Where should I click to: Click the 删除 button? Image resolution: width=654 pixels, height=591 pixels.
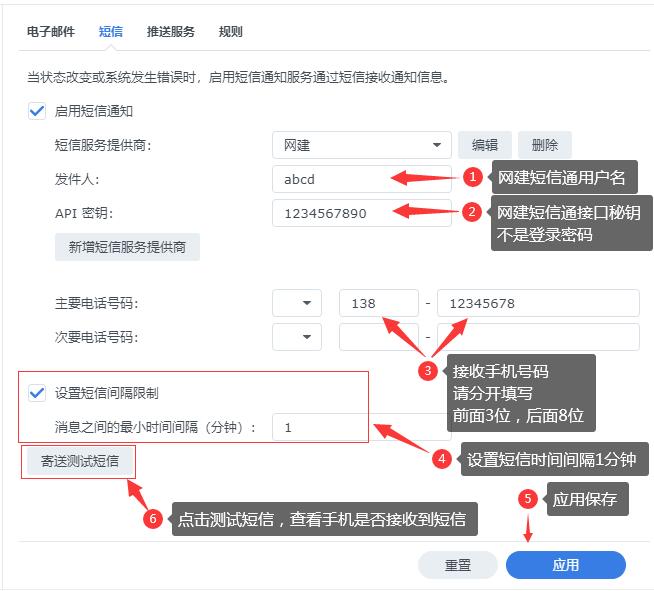pos(545,145)
